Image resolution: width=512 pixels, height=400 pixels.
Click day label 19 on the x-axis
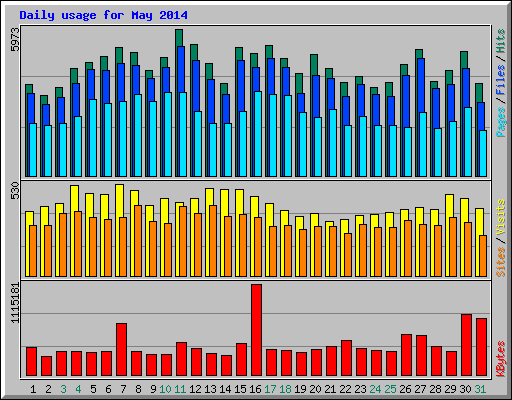pos(300,389)
